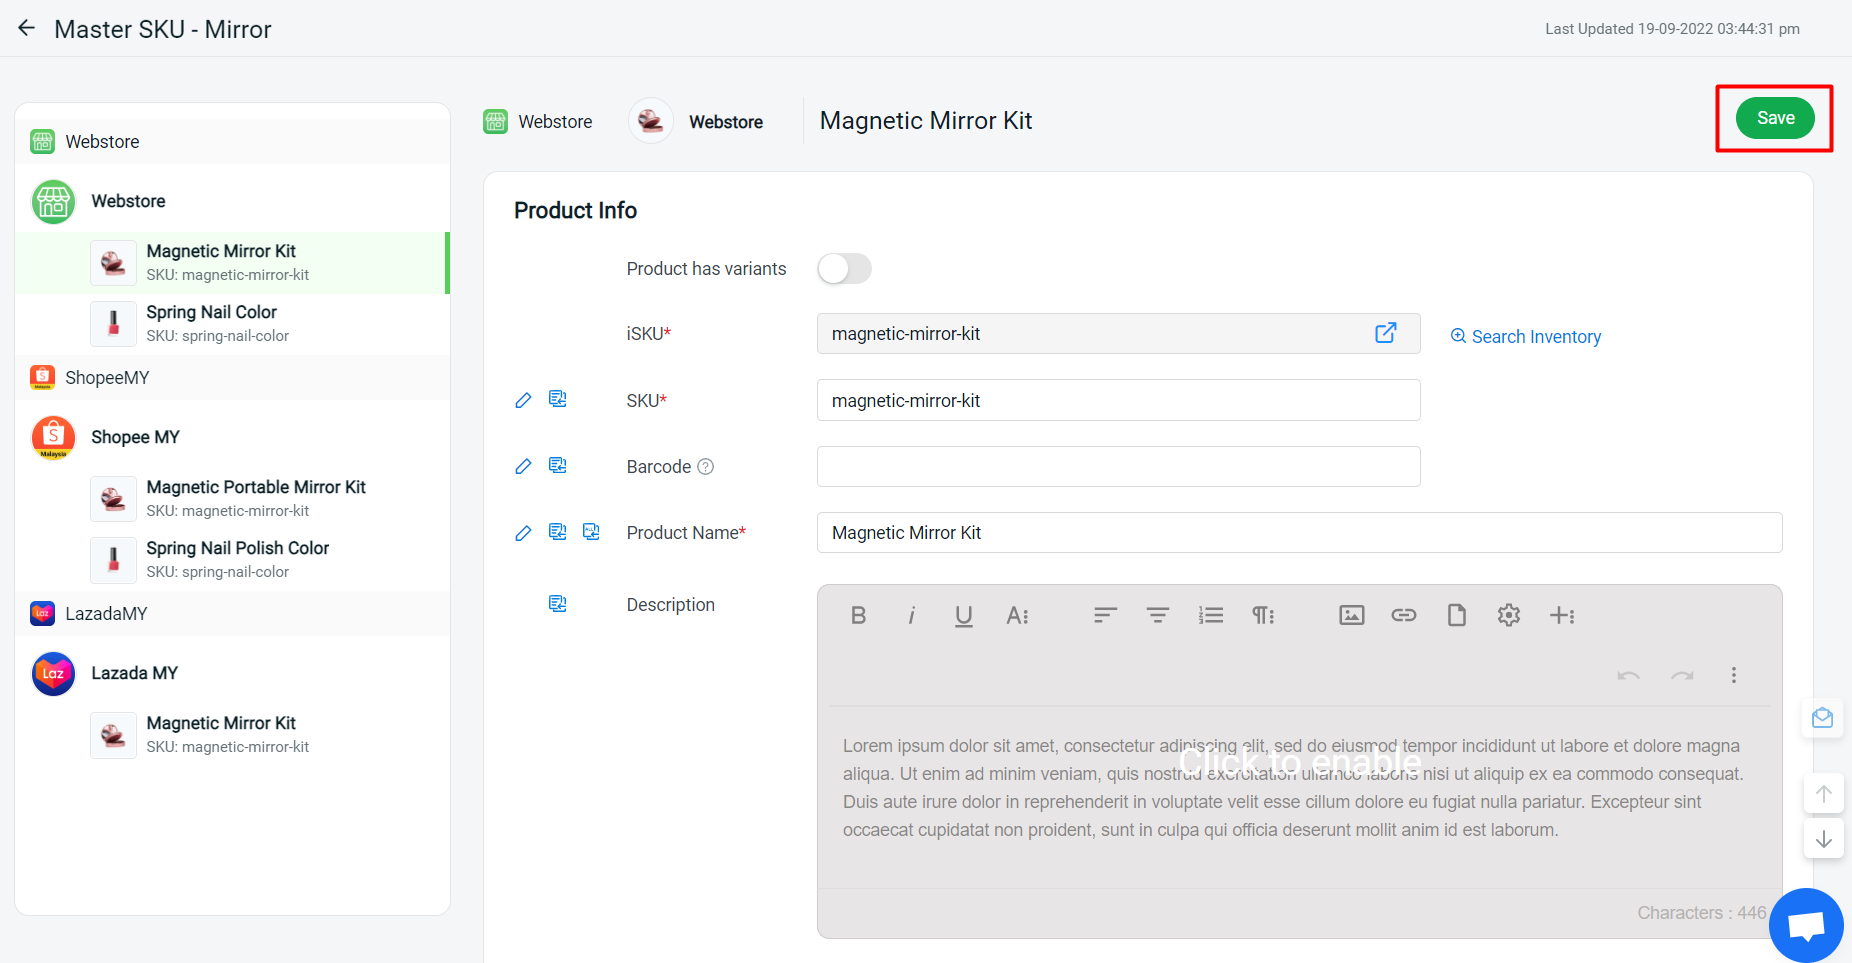Select the ShopeeMY section in the sidebar

[103, 377]
